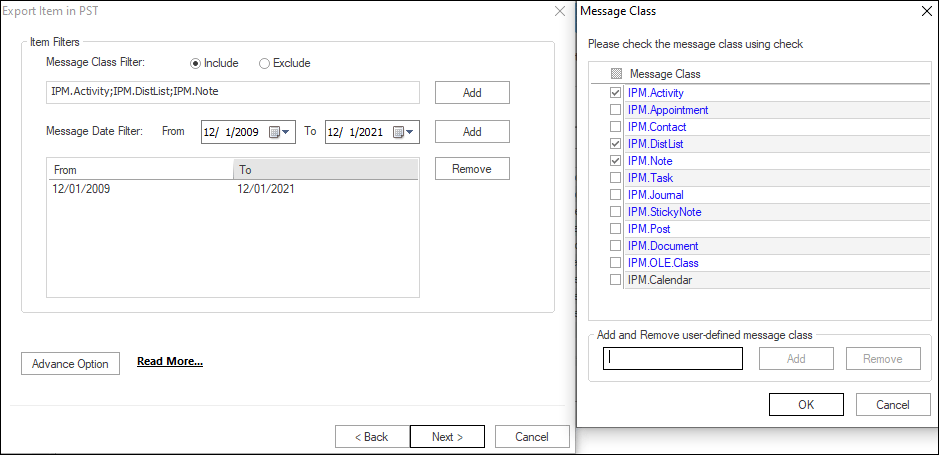Check the IPM.Task checkbox

tap(616, 178)
